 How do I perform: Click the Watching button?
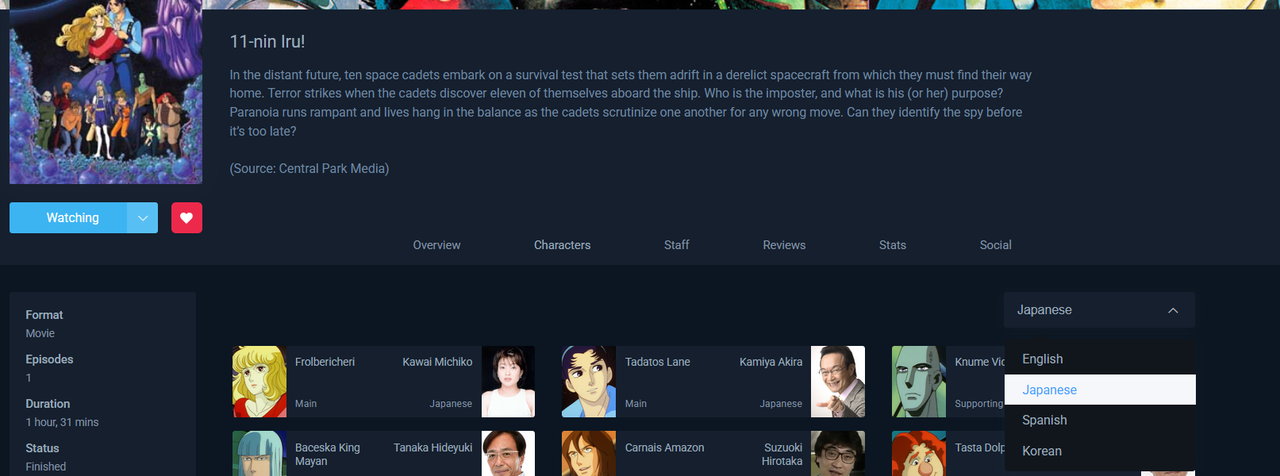pyautogui.click(x=69, y=218)
